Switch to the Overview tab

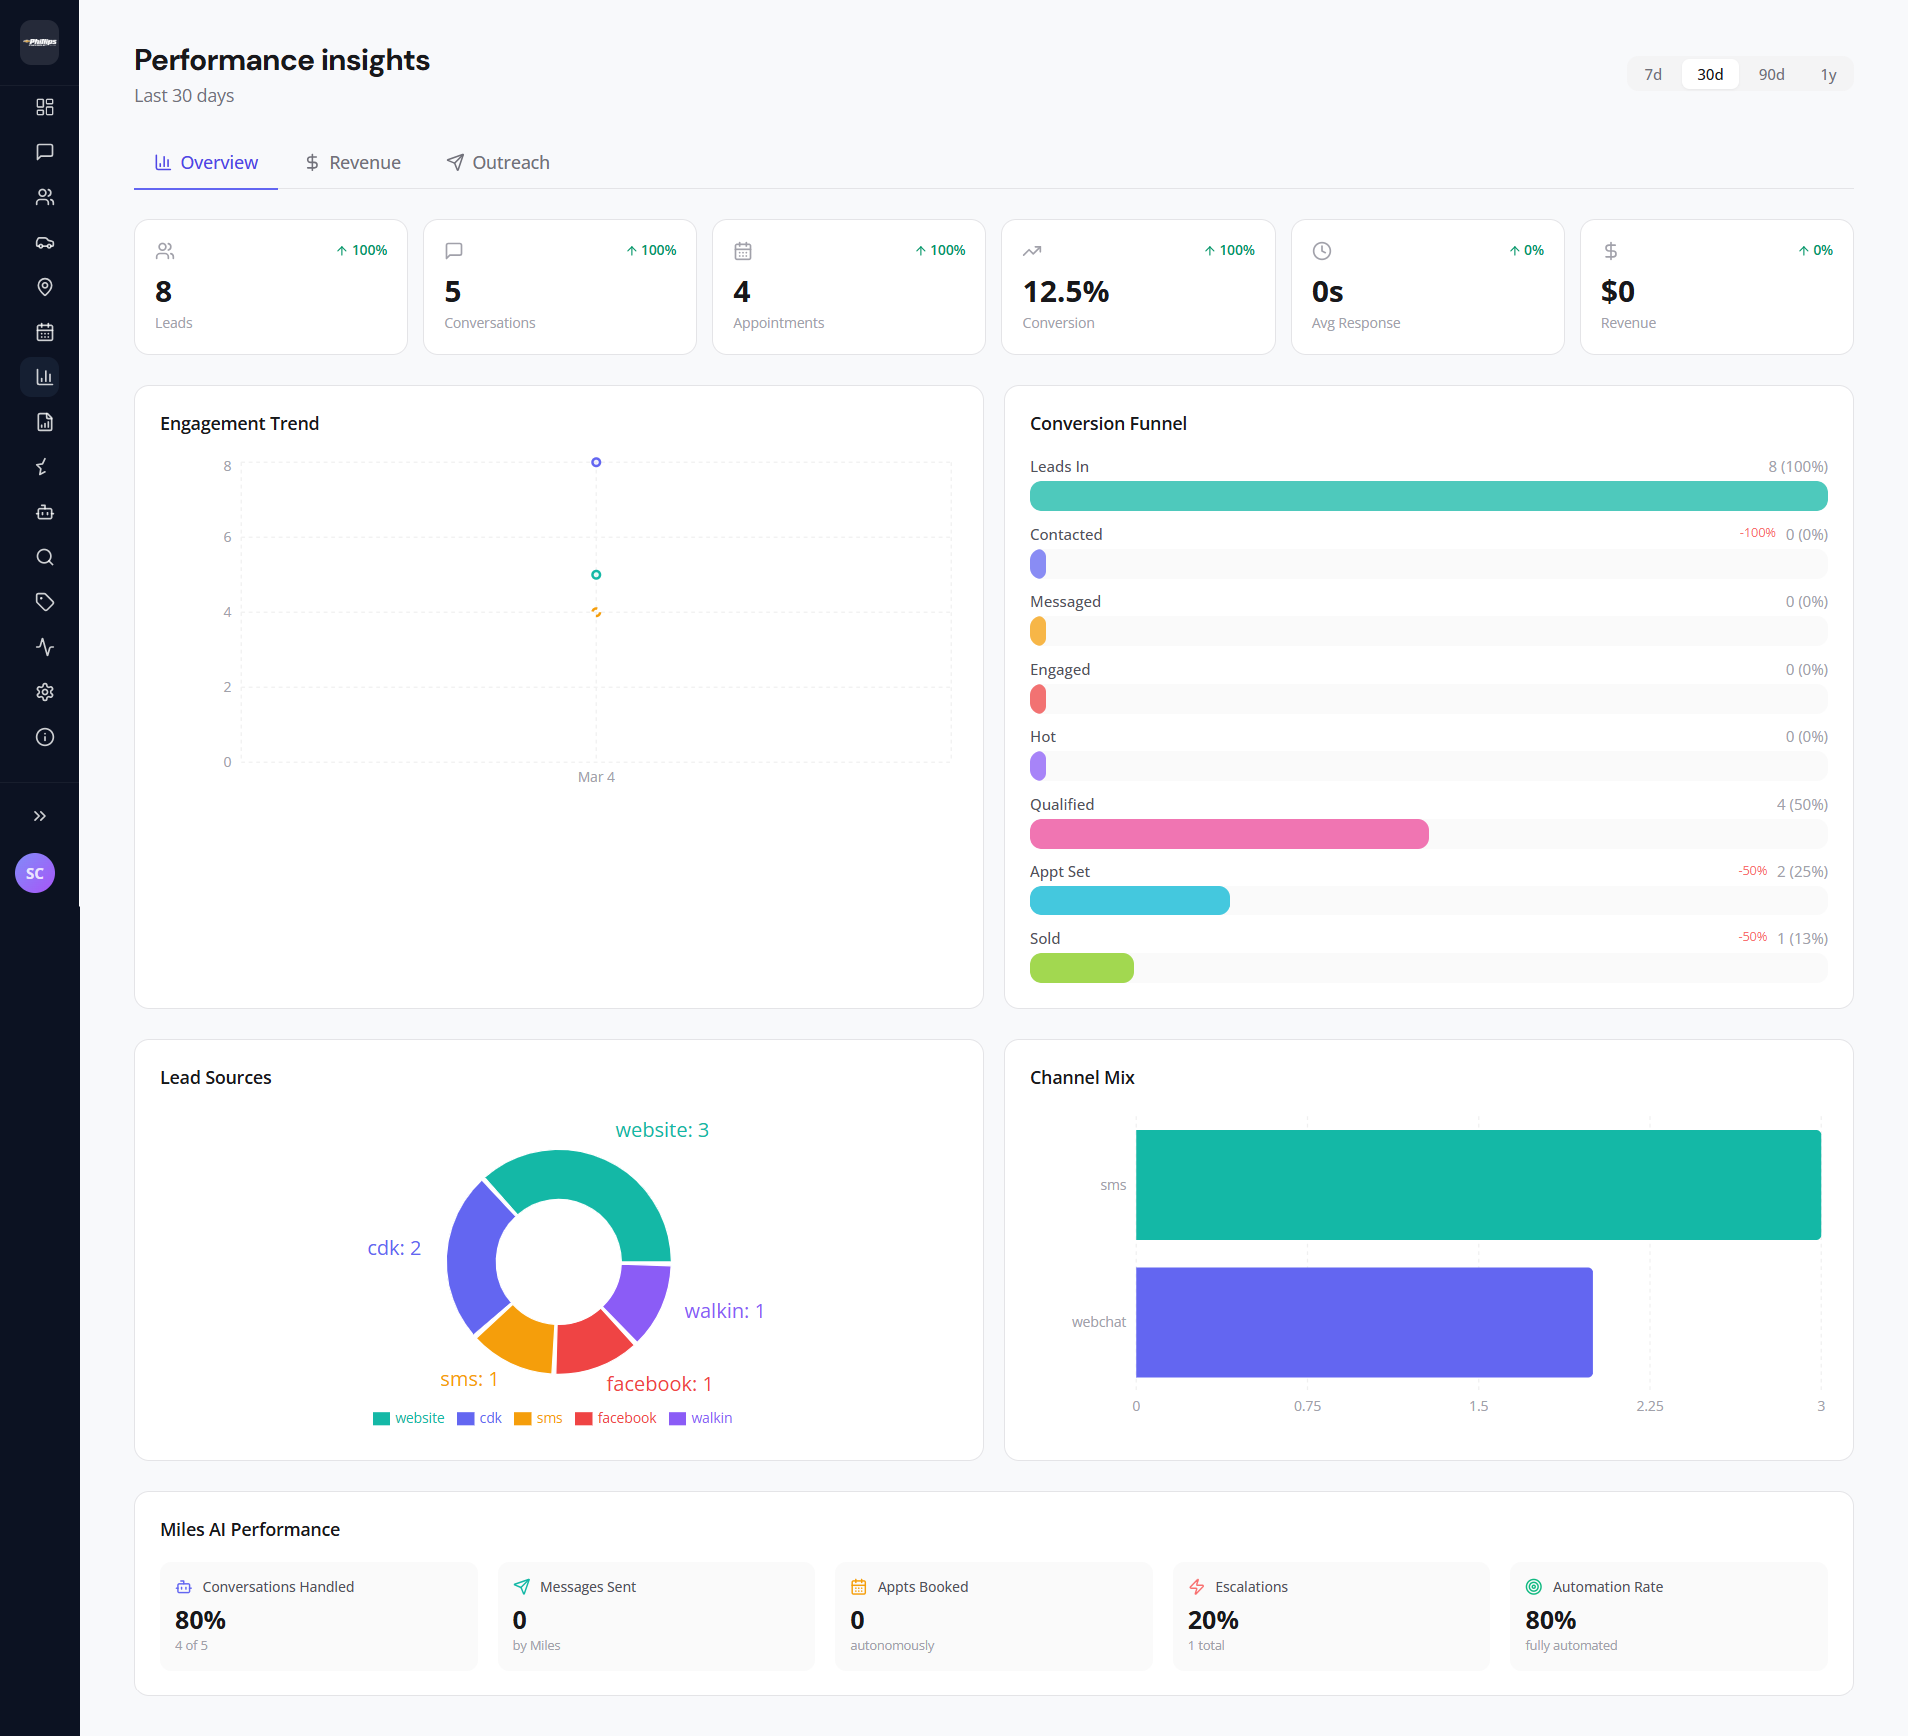pyautogui.click(x=206, y=162)
